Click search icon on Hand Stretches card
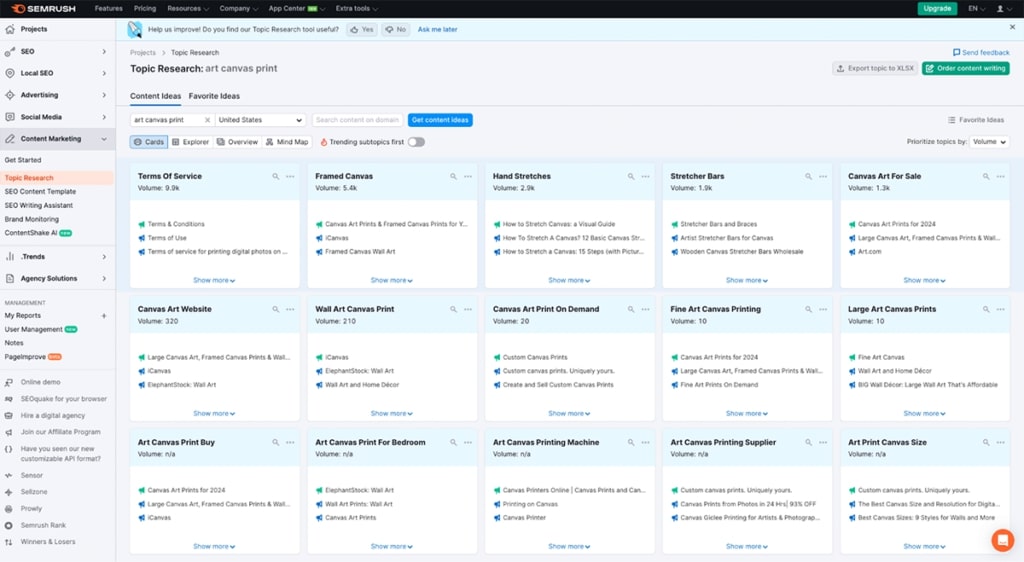 [631, 176]
